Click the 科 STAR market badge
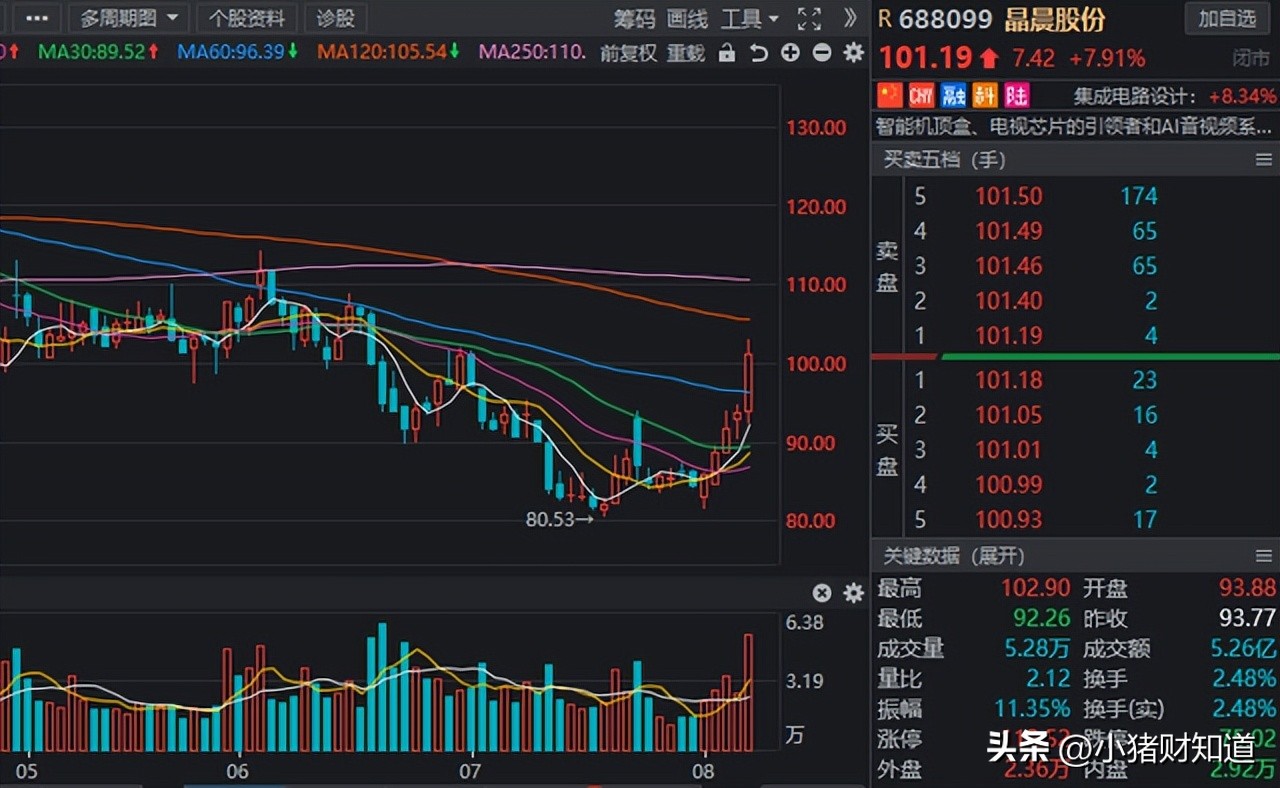The height and width of the screenshot is (788, 1280). (983, 95)
